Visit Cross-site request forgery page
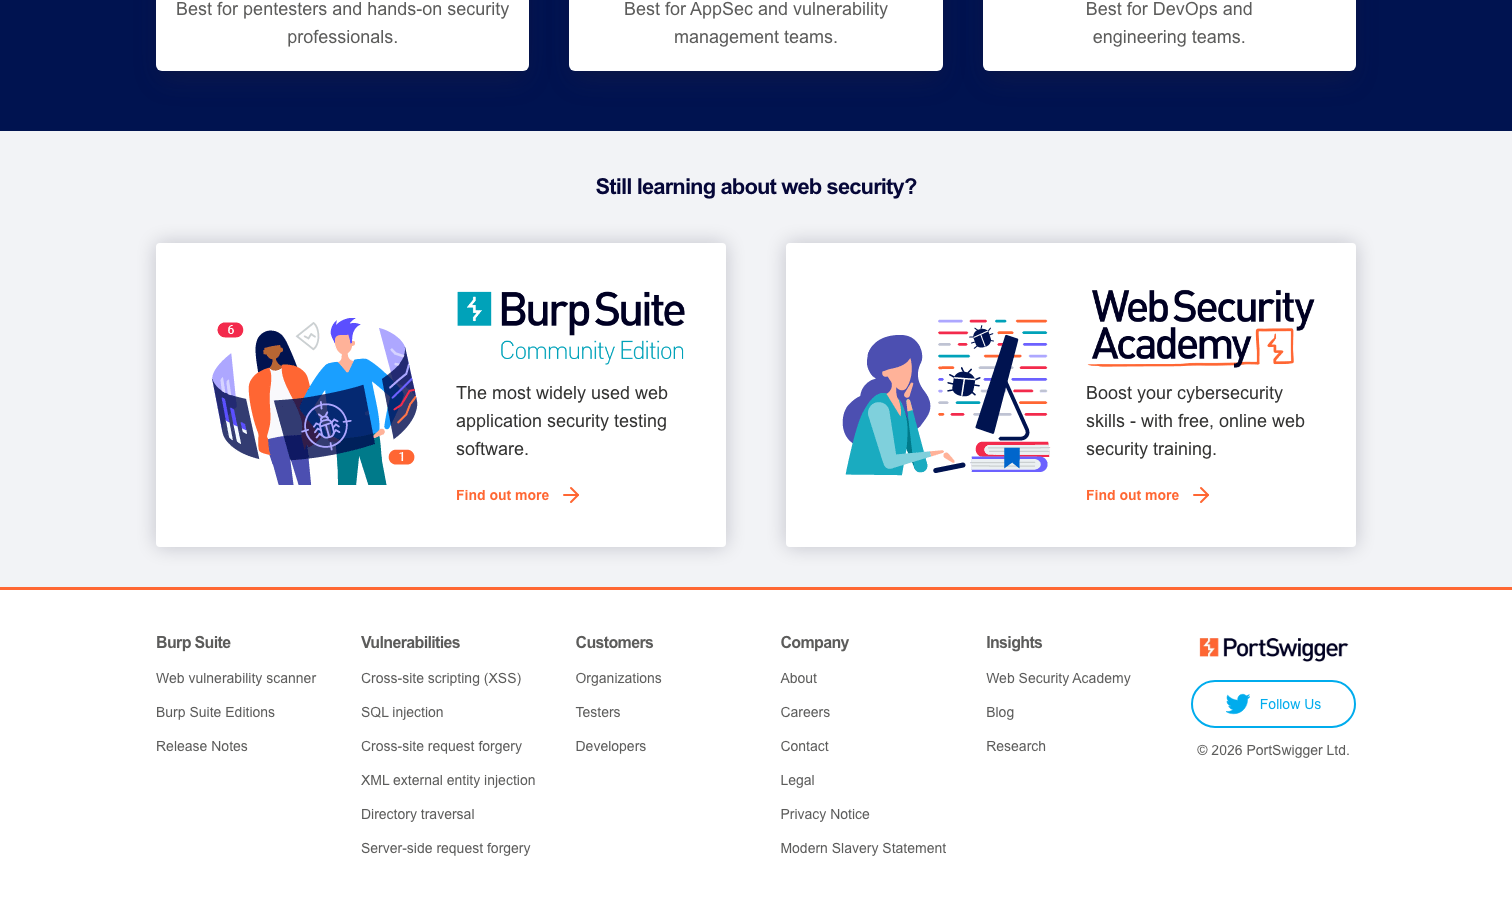1512x900 pixels. click(441, 746)
